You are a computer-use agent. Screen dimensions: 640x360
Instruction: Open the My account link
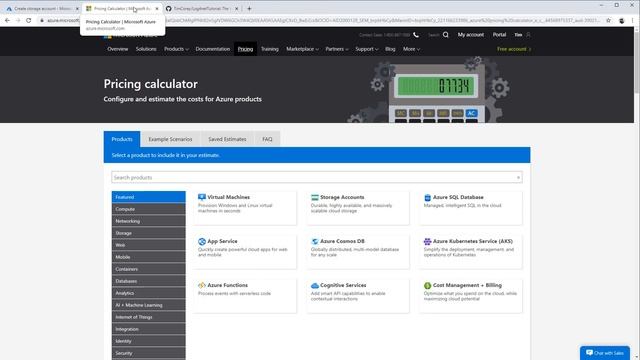pyautogui.click(x=471, y=35)
